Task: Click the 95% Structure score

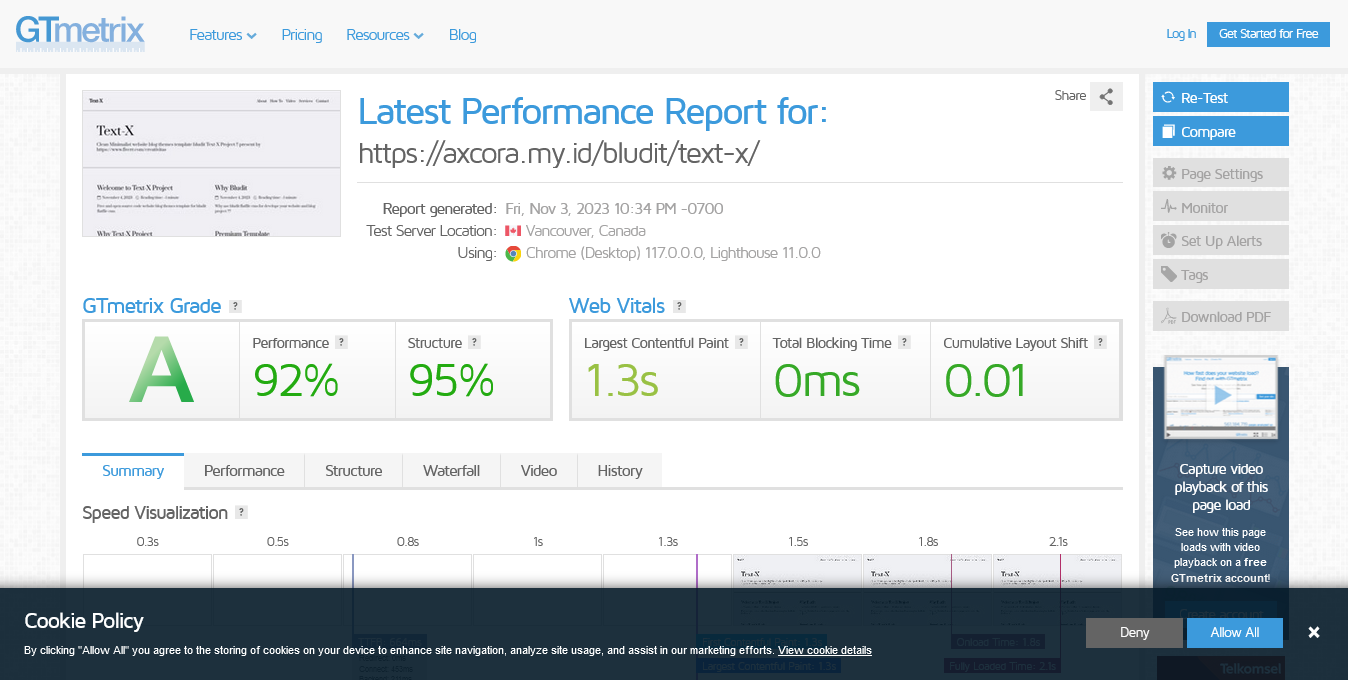Action: (x=451, y=381)
